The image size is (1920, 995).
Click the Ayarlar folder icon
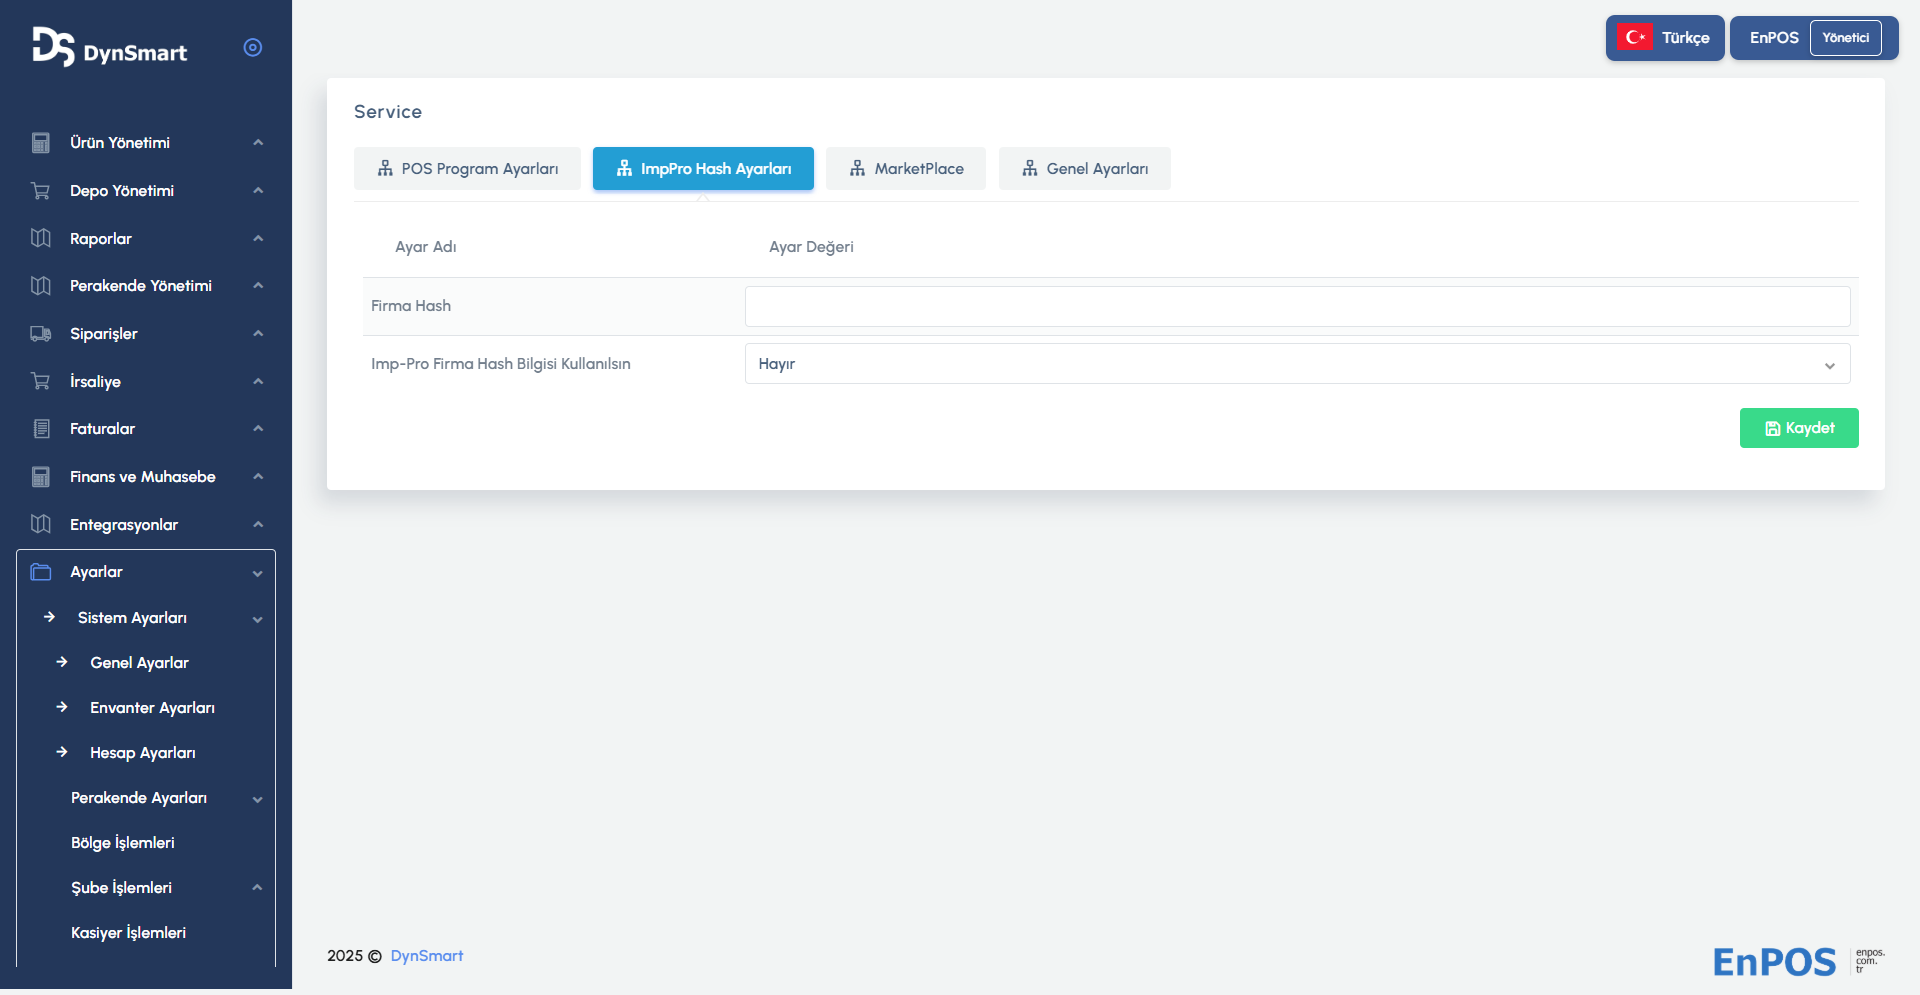(x=41, y=572)
